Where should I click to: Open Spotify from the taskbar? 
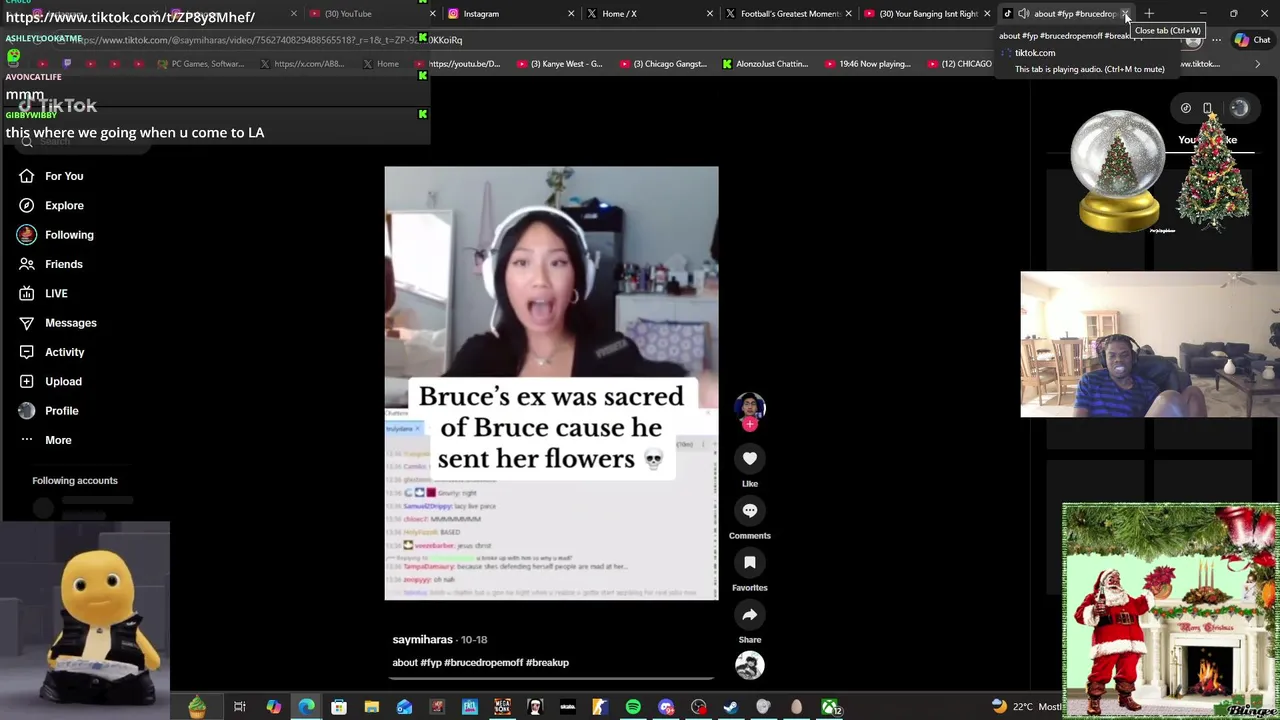pyautogui.click(x=633, y=707)
